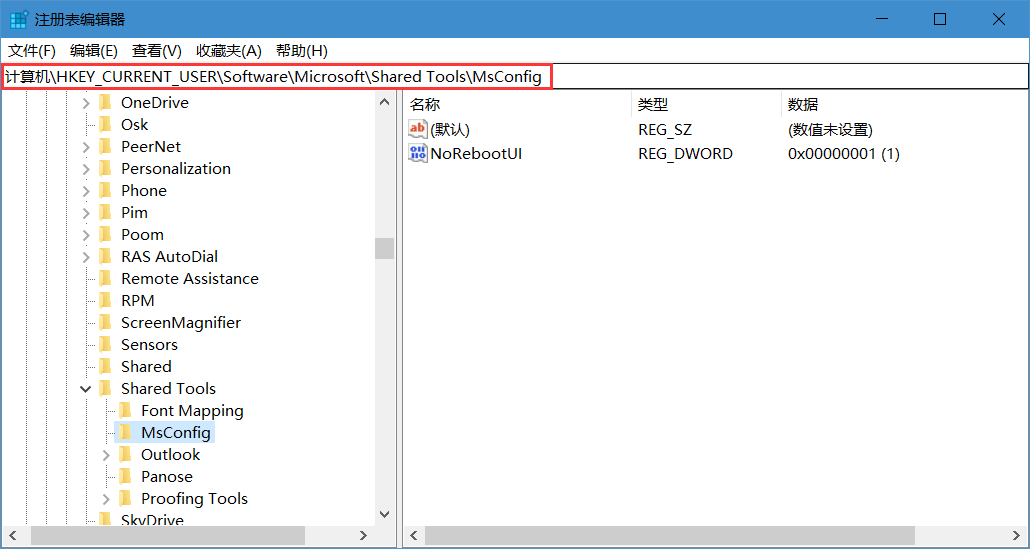
Task: Expand the Proofing Tools tree node
Action: (106, 499)
